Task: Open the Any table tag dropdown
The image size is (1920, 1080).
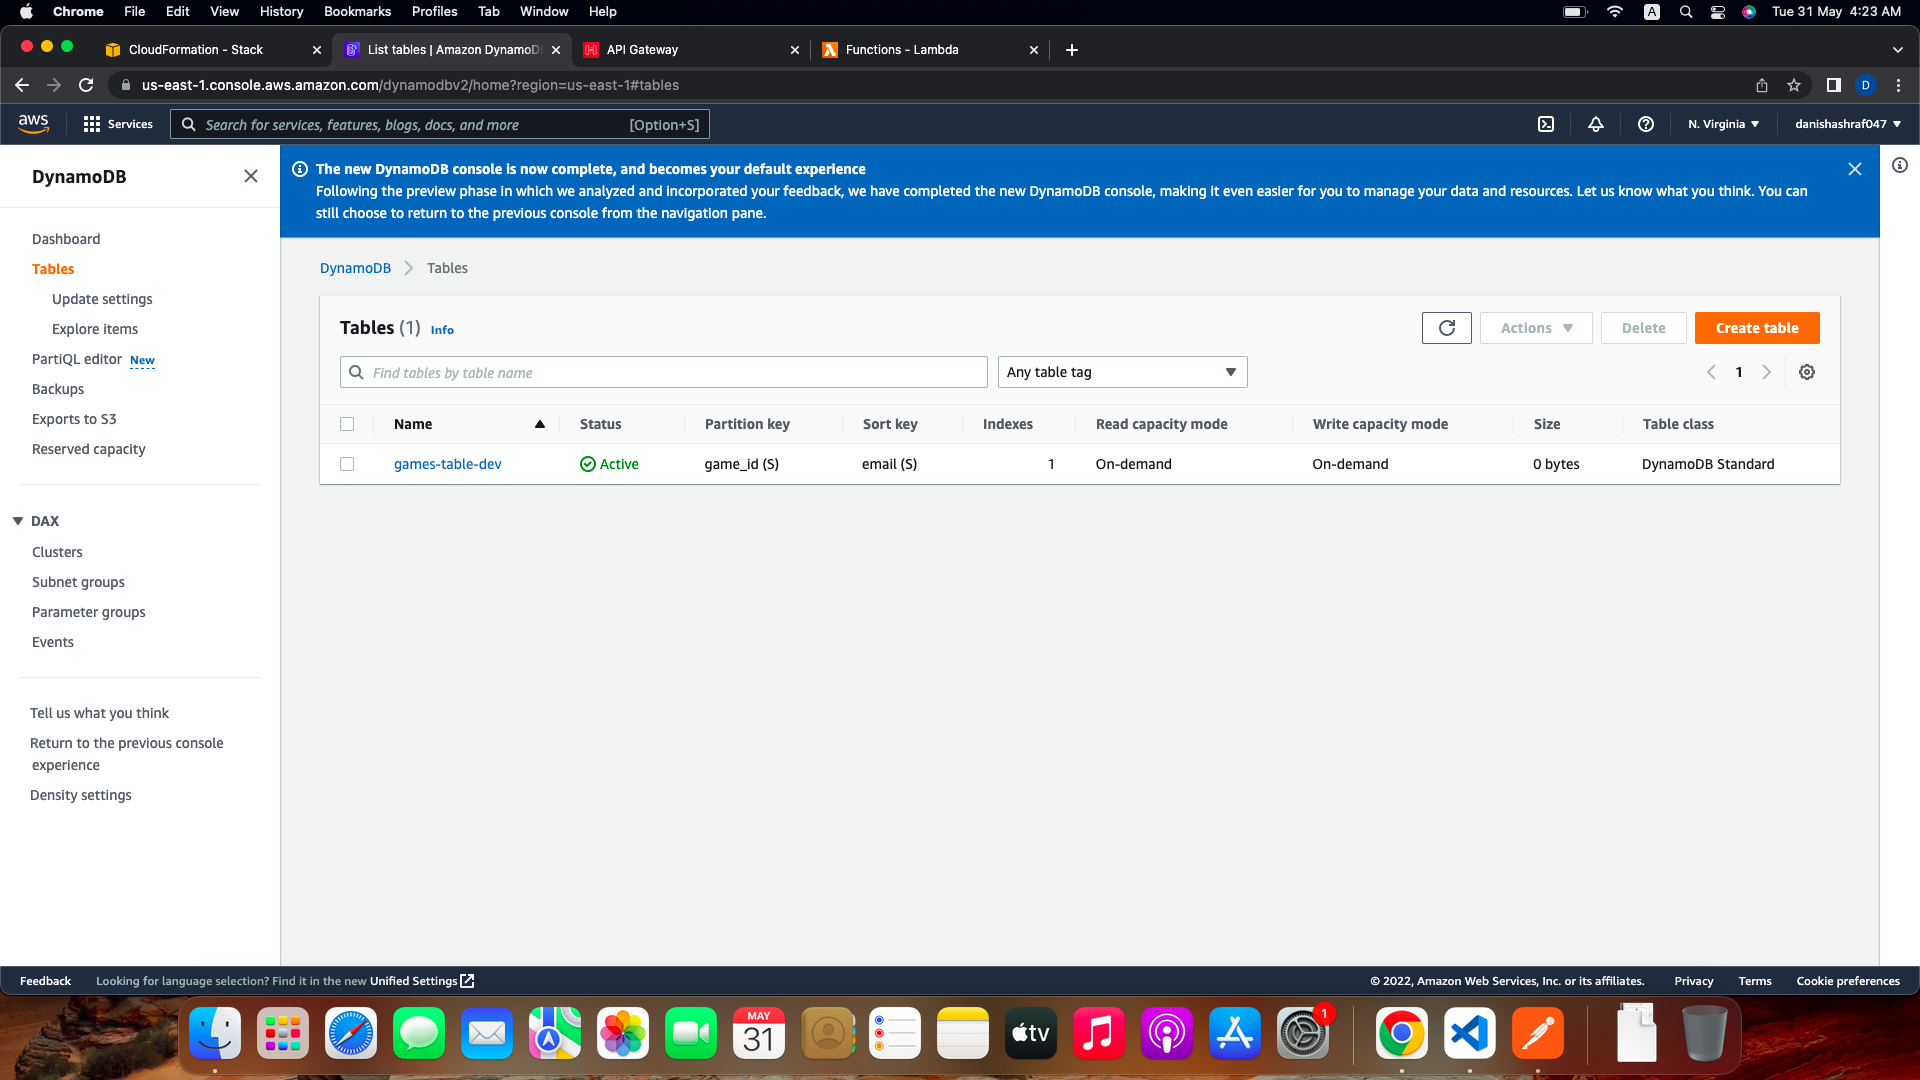Action: pyautogui.click(x=1122, y=372)
